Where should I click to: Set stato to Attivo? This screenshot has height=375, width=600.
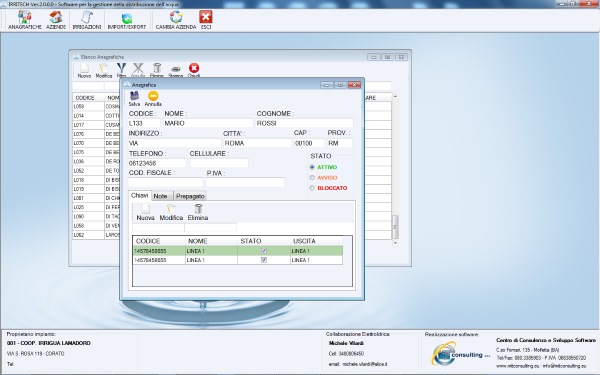[x=312, y=167]
